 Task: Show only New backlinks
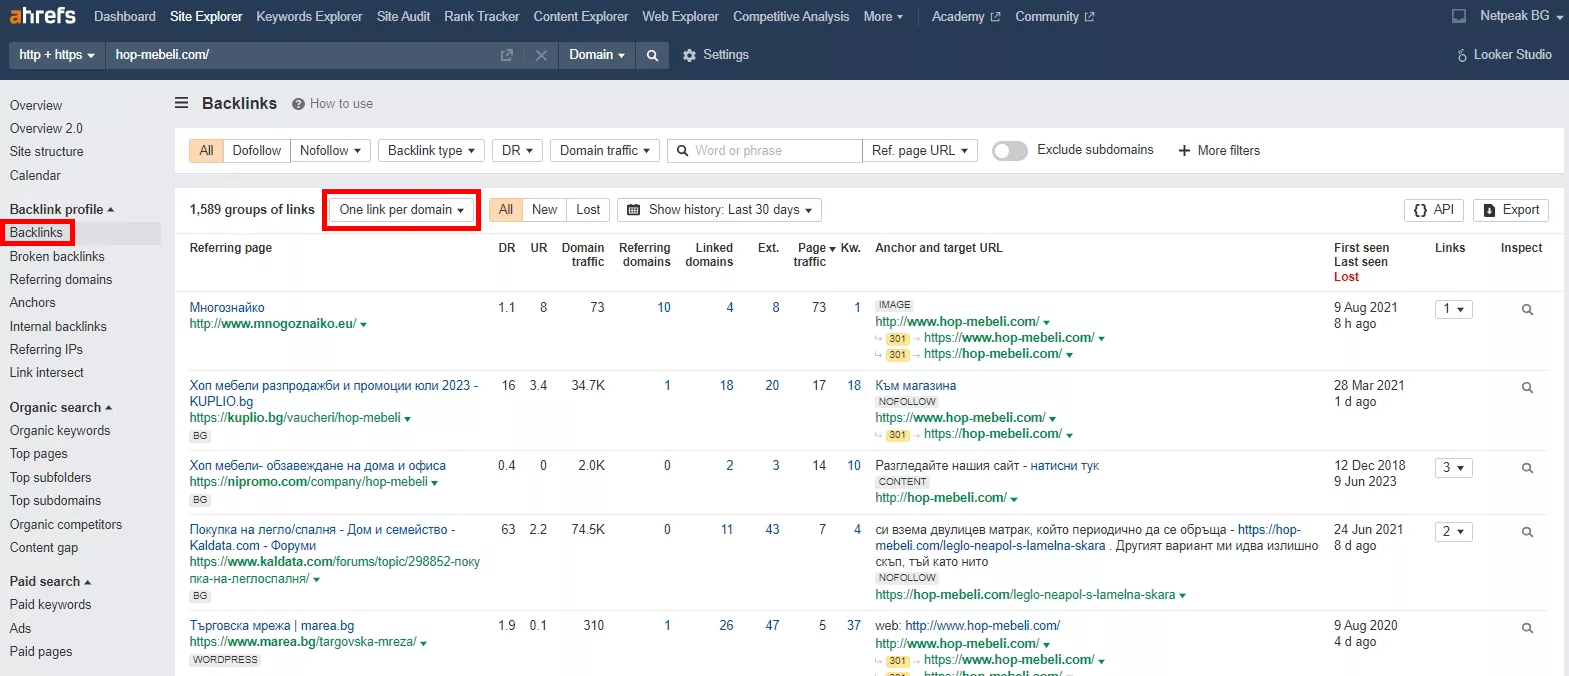pyautogui.click(x=544, y=210)
